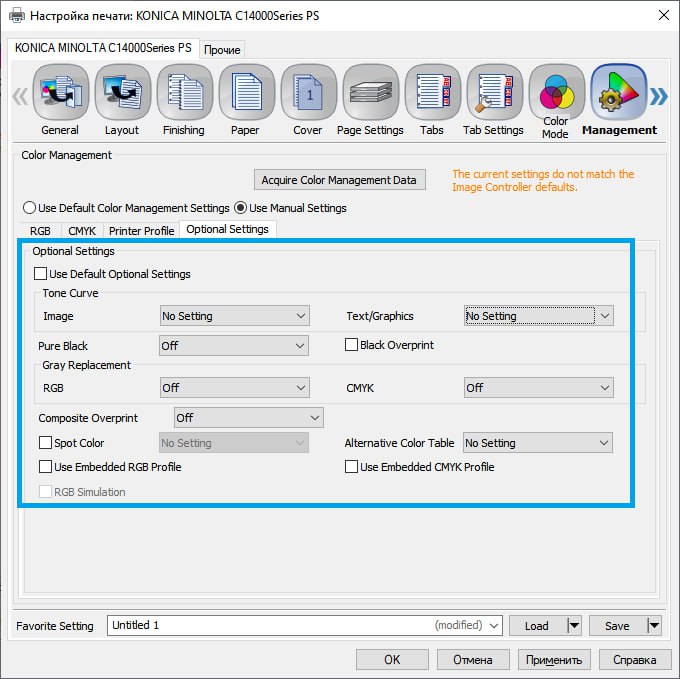This screenshot has height=679, width=680.
Task: Click the Отмена button
Action: coord(473,659)
